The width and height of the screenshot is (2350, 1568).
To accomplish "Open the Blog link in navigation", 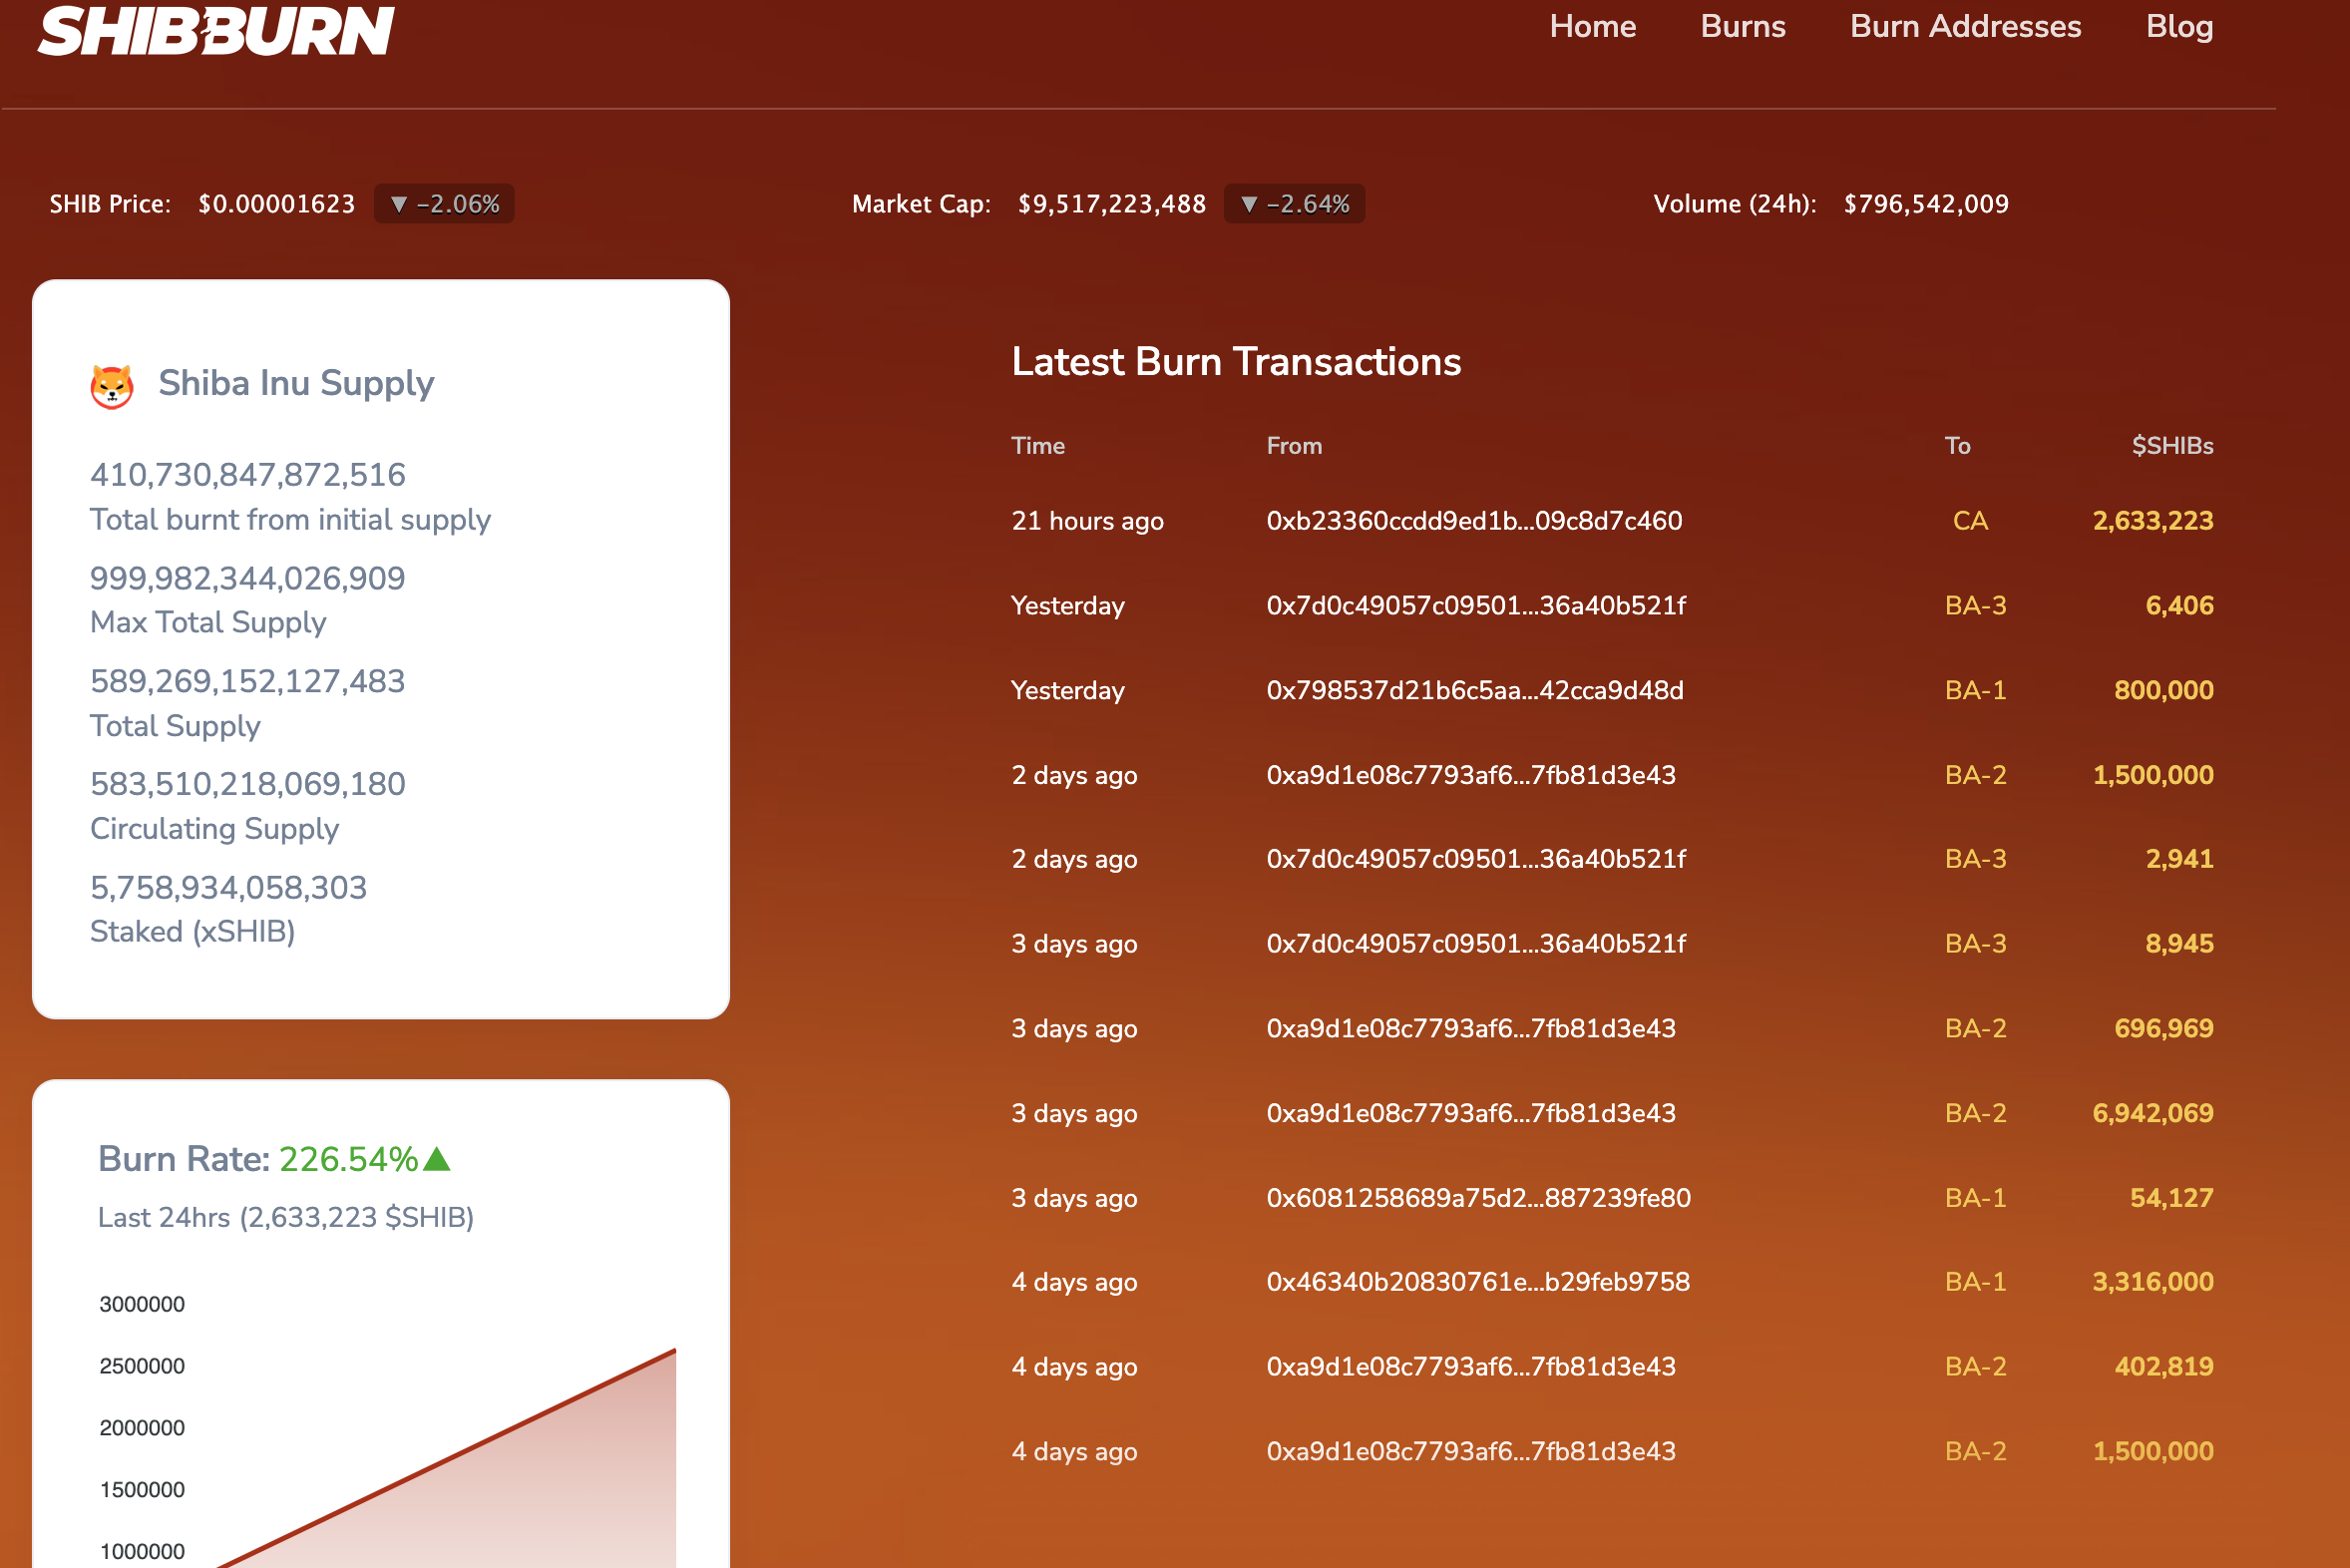I will pos(2178,26).
